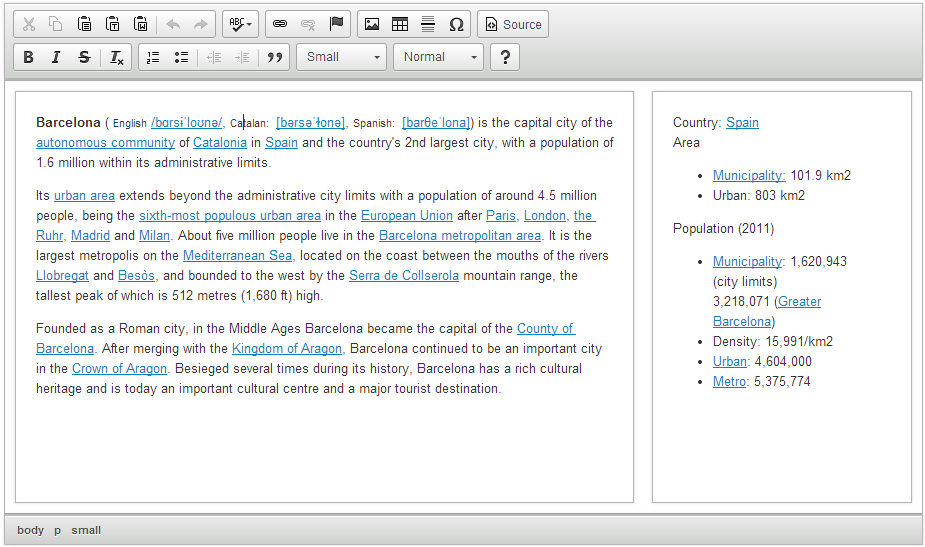Click the 'sixth-most populous urban area' link
The image size is (925, 547).
click(x=230, y=216)
